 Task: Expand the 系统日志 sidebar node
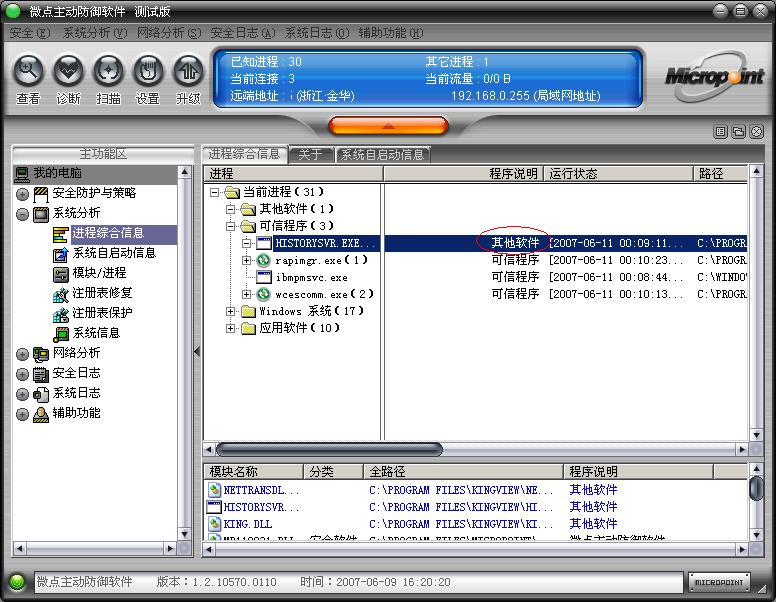22,394
